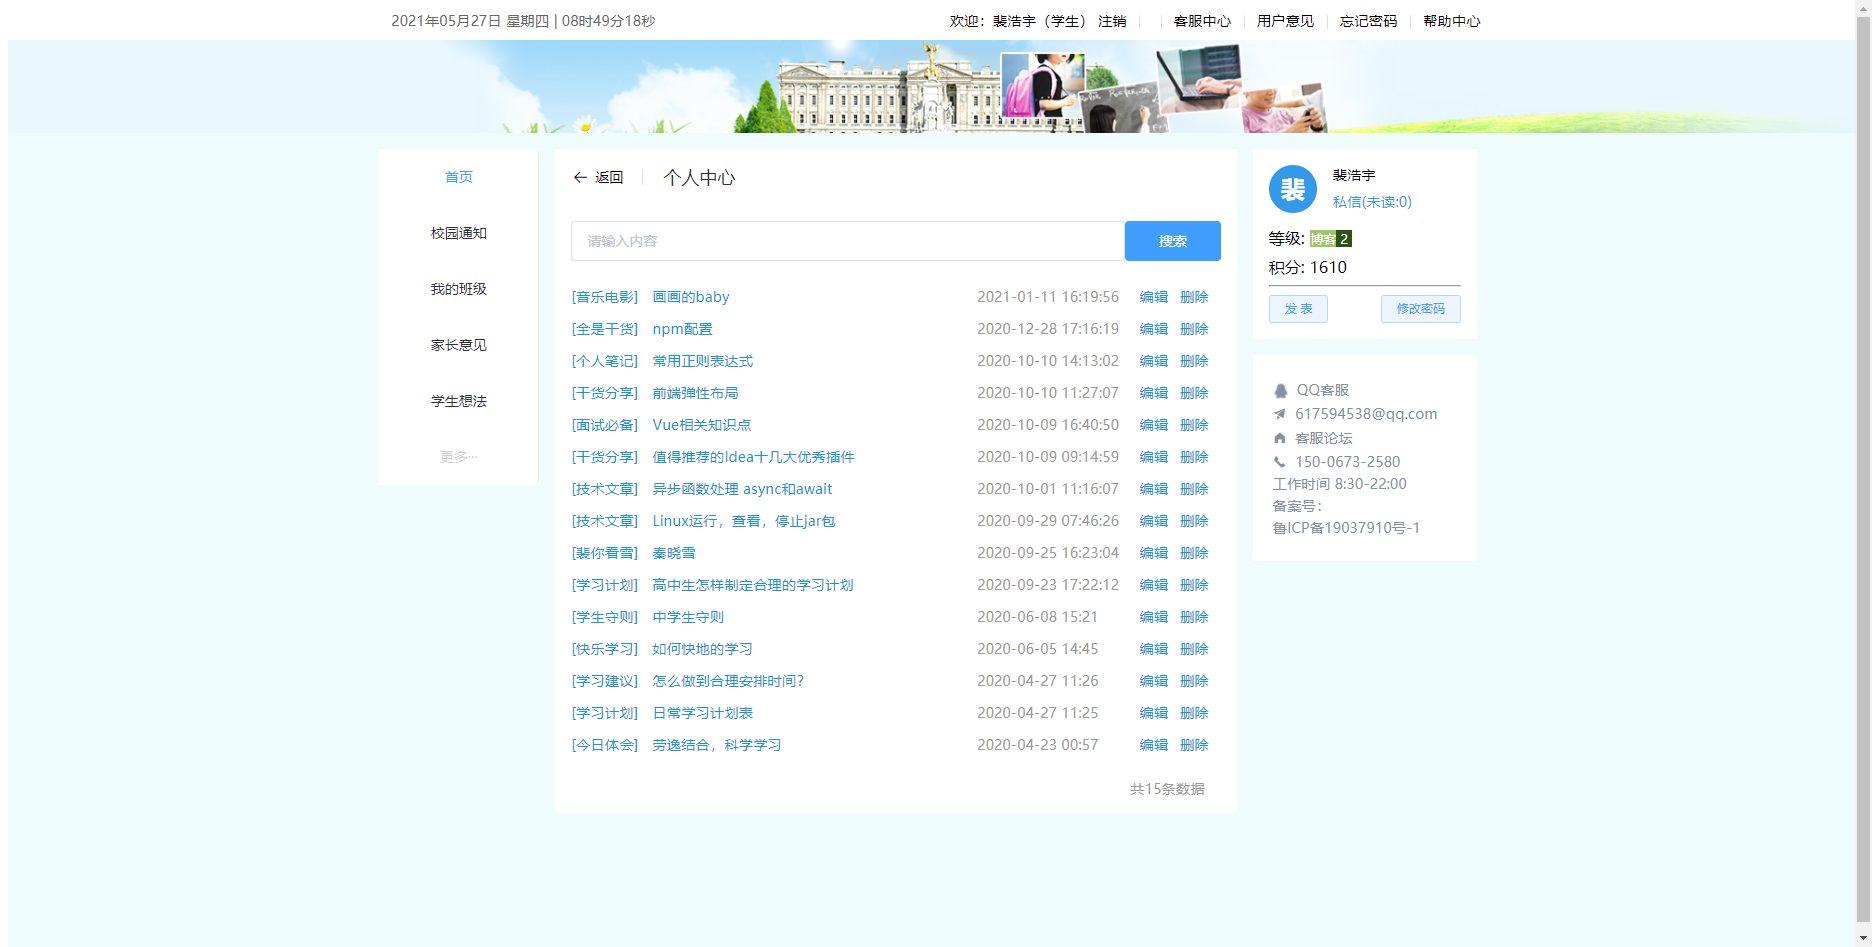
Task: Edit the Vue相关知识点 post
Action: pyautogui.click(x=1154, y=425)
